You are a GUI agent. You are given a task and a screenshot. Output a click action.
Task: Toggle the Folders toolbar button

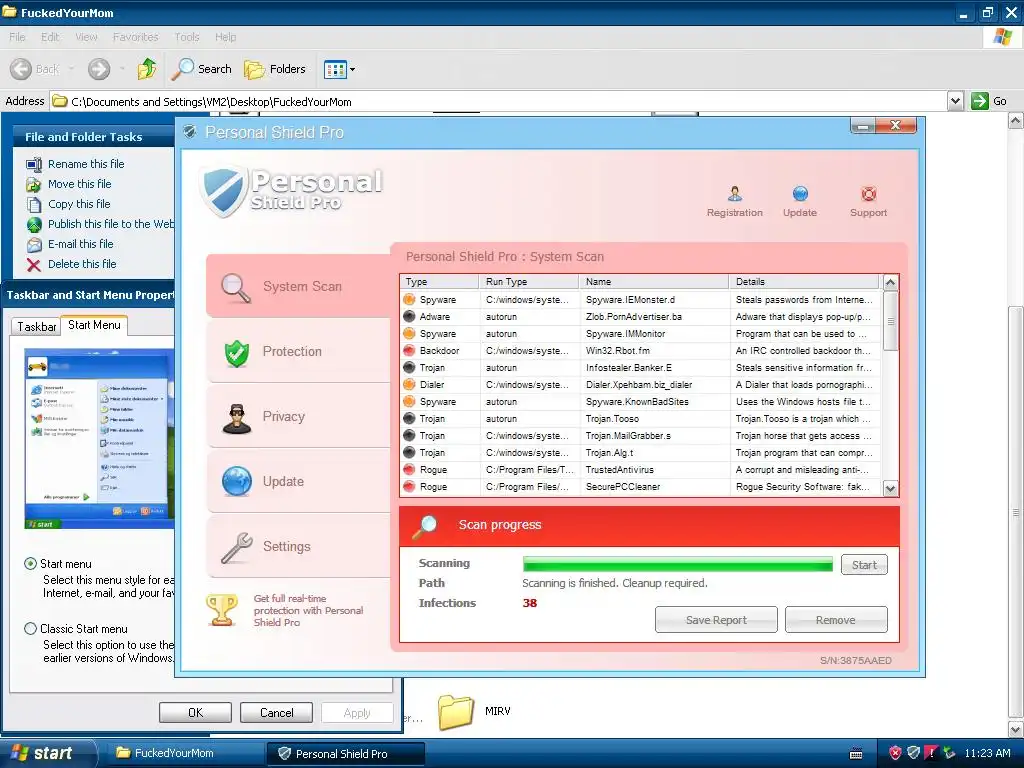[274, 69]
